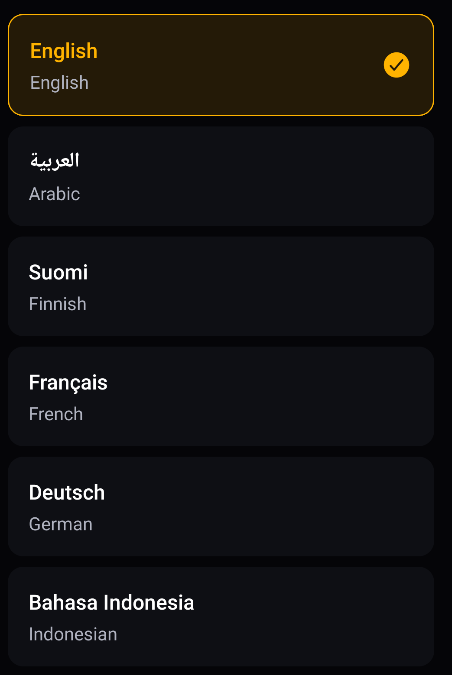Click the orange border of the selected card
This screenshot has width=452, height=675.
[x=221, y=15]
